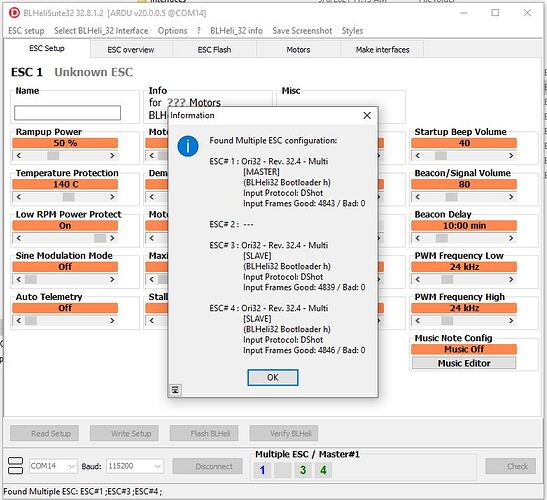Open the ESC setup menu

tap(26, 31)
